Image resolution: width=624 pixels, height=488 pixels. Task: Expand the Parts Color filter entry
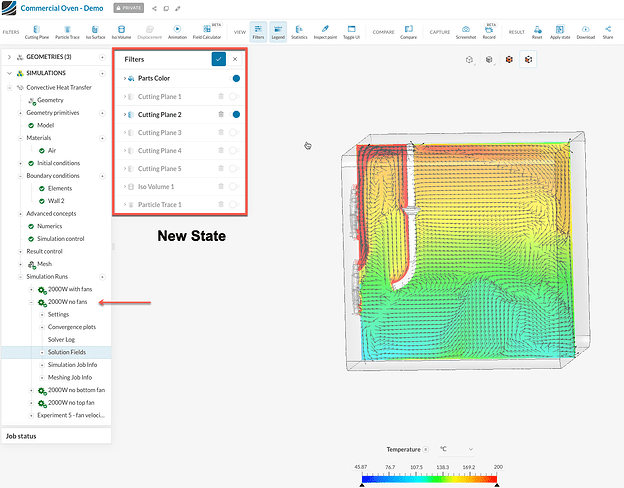[124, 78]
